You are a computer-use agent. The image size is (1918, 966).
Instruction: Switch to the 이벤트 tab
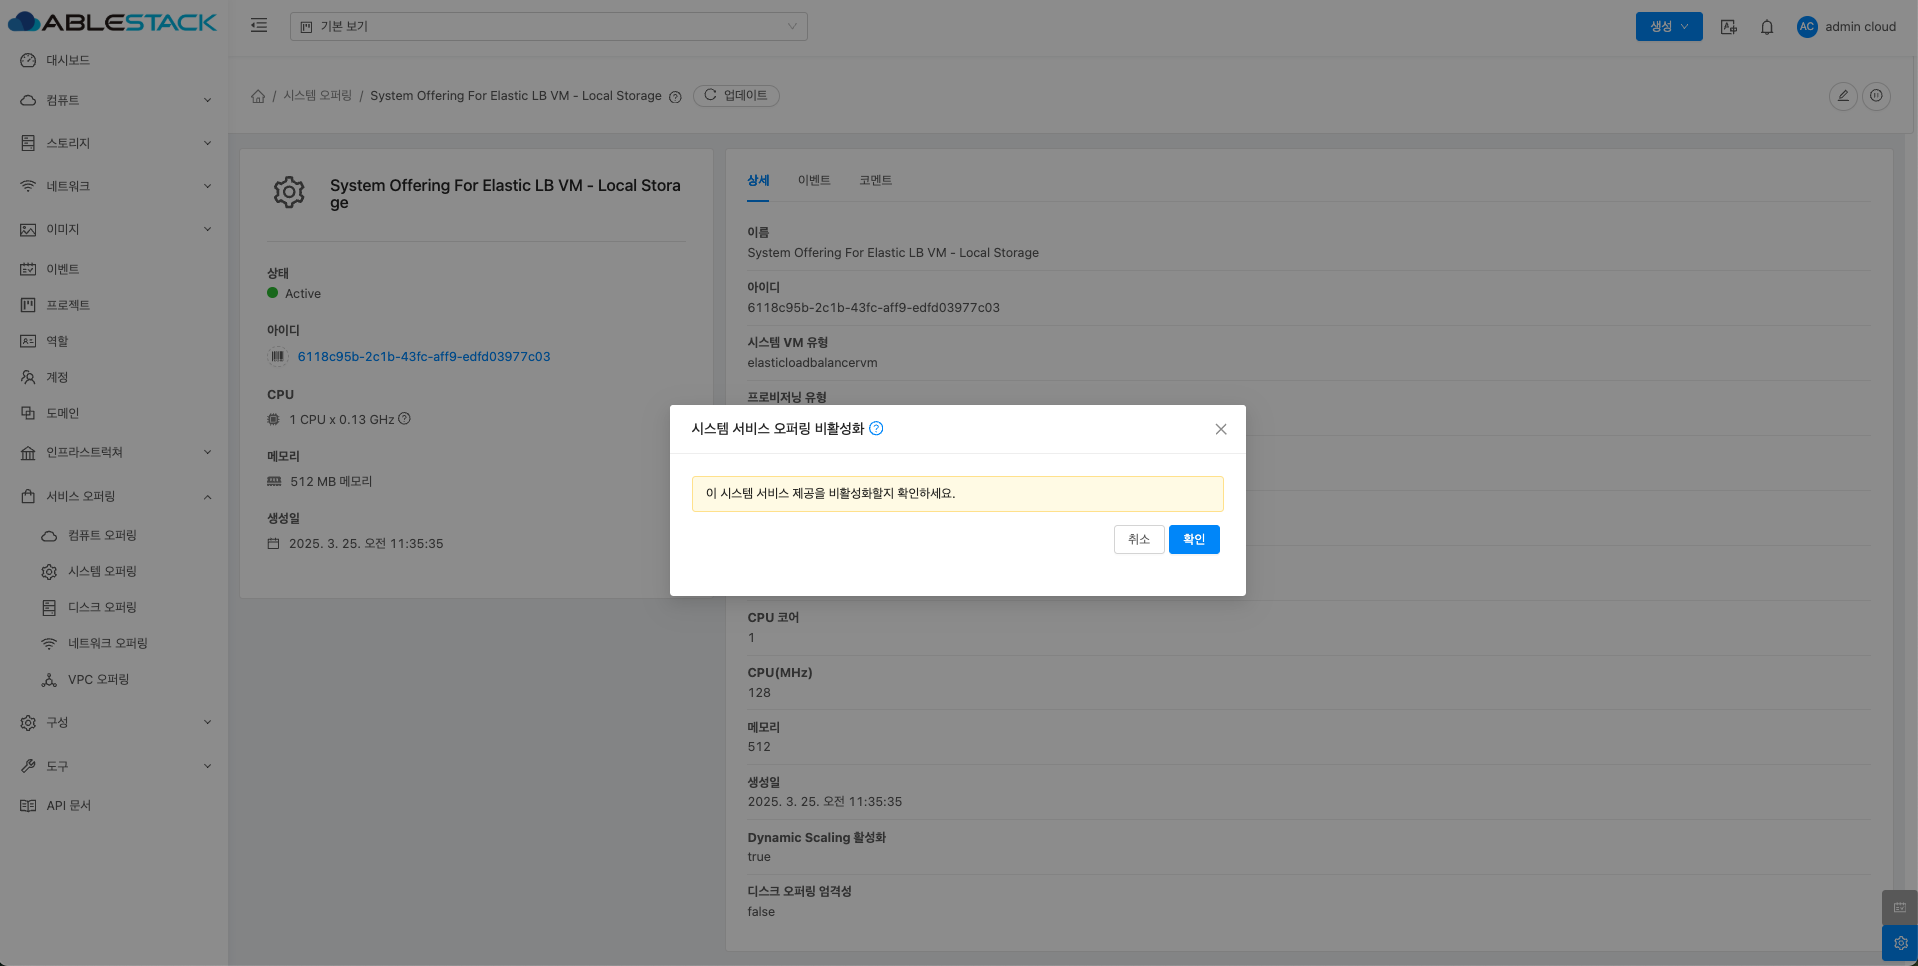tap(813, 180)
